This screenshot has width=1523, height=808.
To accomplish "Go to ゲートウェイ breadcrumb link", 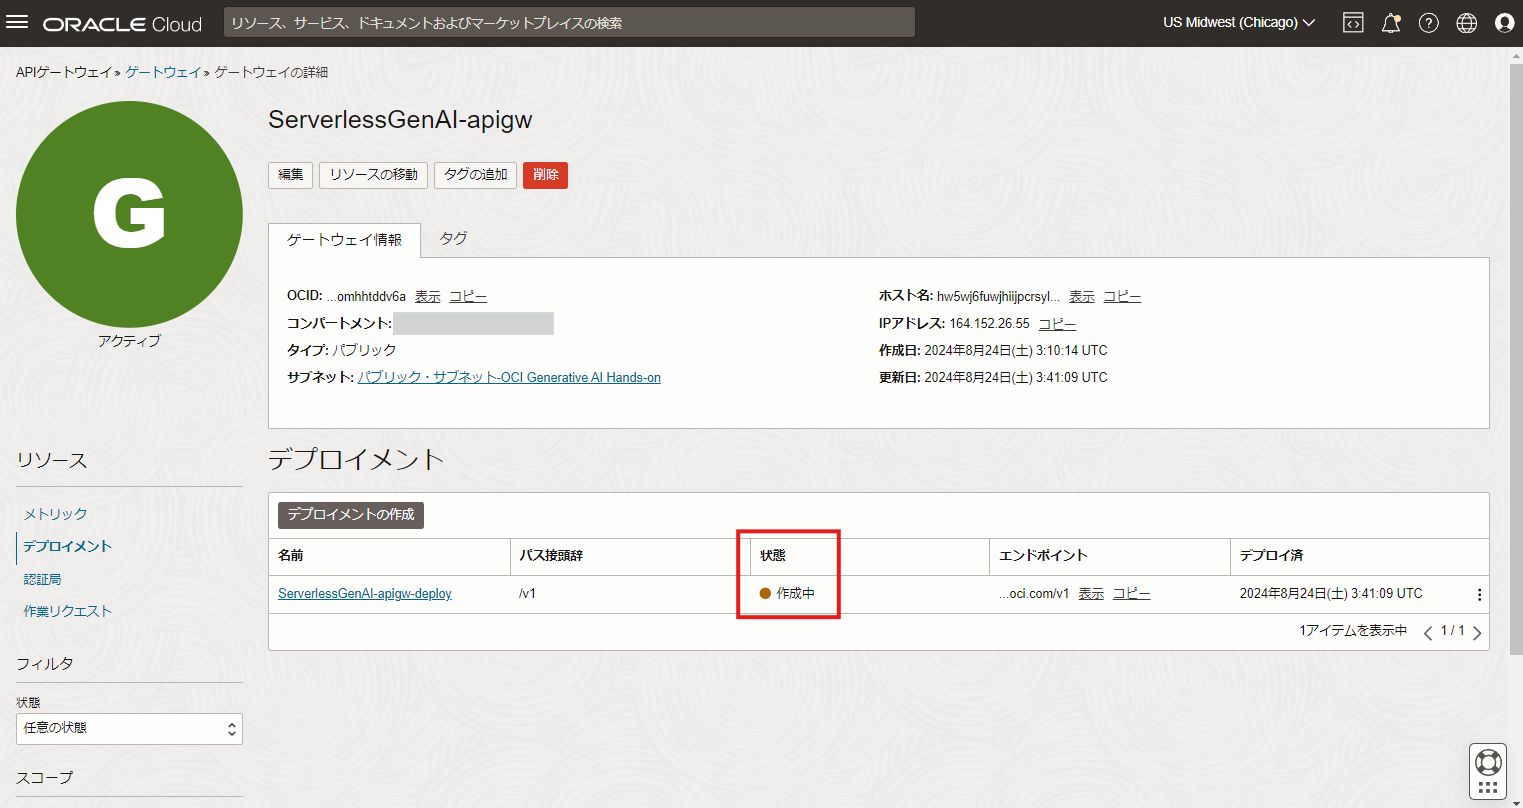I will tap(163, 73).
